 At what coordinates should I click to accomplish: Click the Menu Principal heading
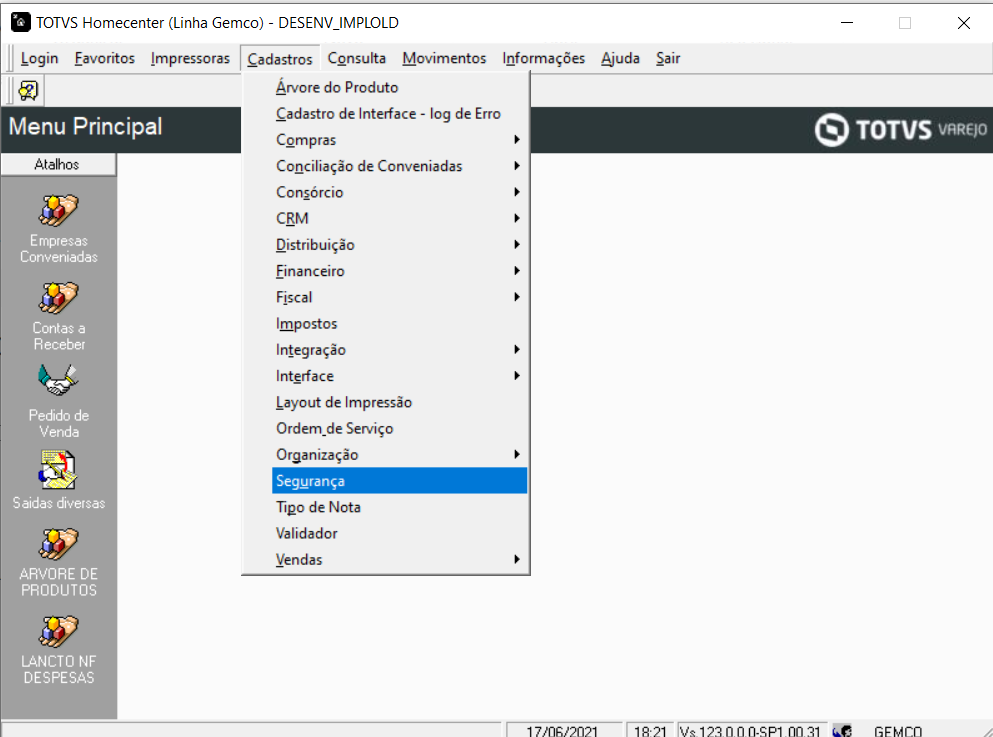point(85,127)
